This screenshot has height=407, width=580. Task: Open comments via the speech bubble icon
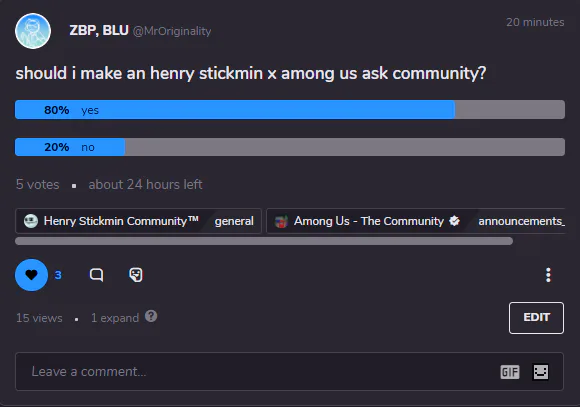(x=97, y=275)
